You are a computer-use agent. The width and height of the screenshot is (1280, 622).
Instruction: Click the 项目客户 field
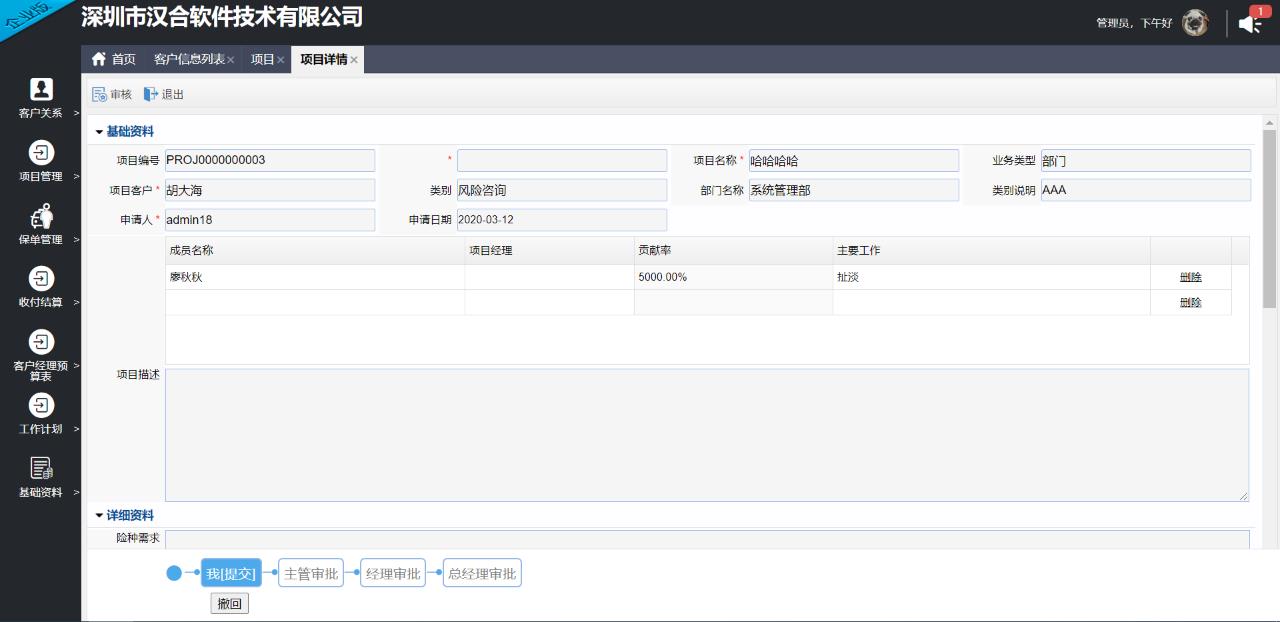point(270,190)
